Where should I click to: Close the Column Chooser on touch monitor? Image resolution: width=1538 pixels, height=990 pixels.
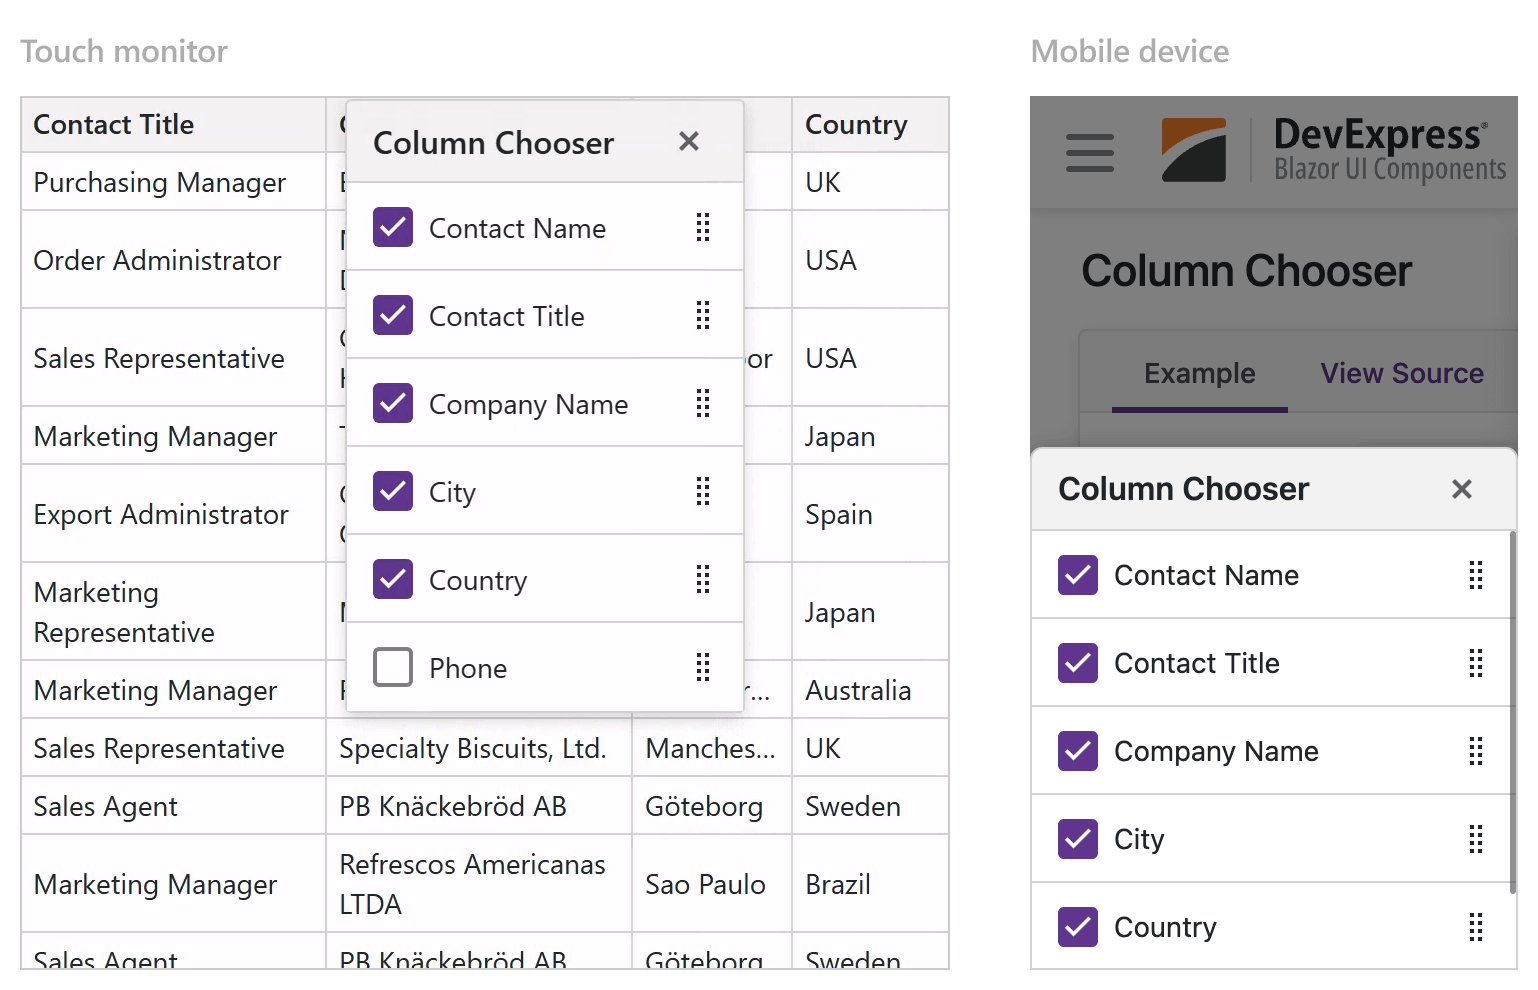pyautogui.click(x=689, y=142)
